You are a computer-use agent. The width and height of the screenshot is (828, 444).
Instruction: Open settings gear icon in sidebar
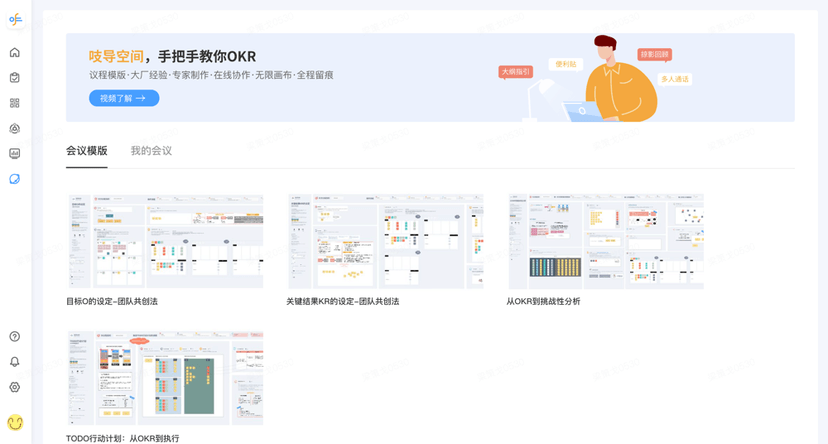point(15,387)
